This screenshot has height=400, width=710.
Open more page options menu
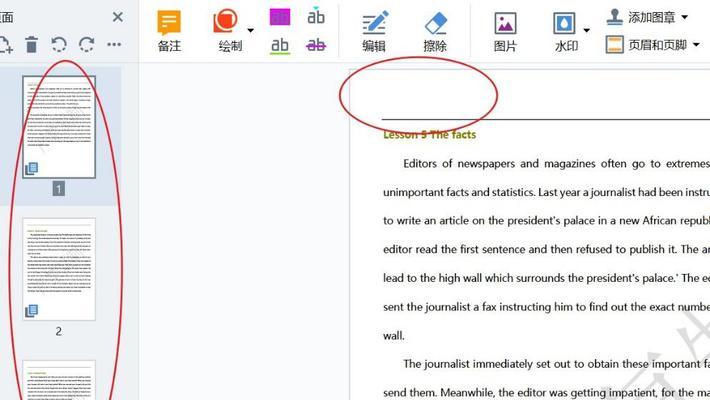114,44
